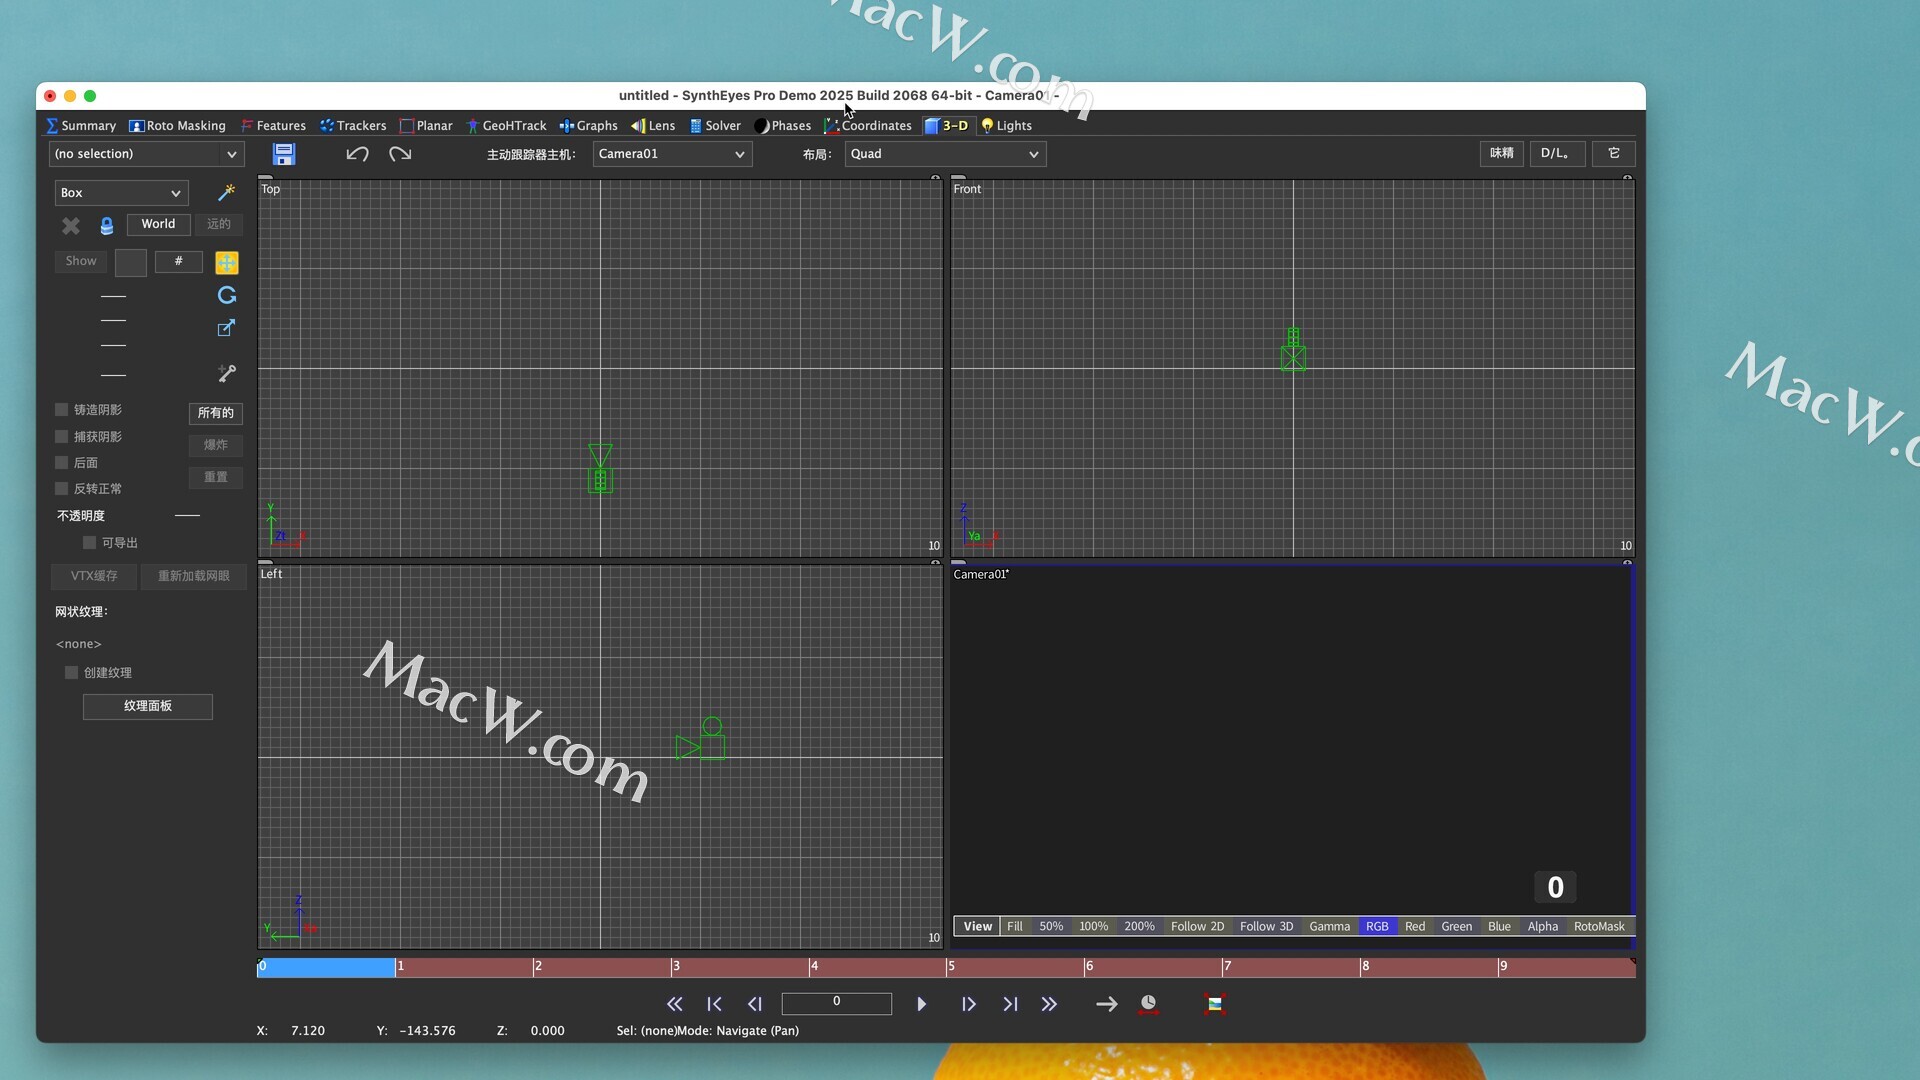Image resolution: width=1920 pixels, height=1080 pixels.
Task: Open the View menu in camera view
Action: [977, 927]
